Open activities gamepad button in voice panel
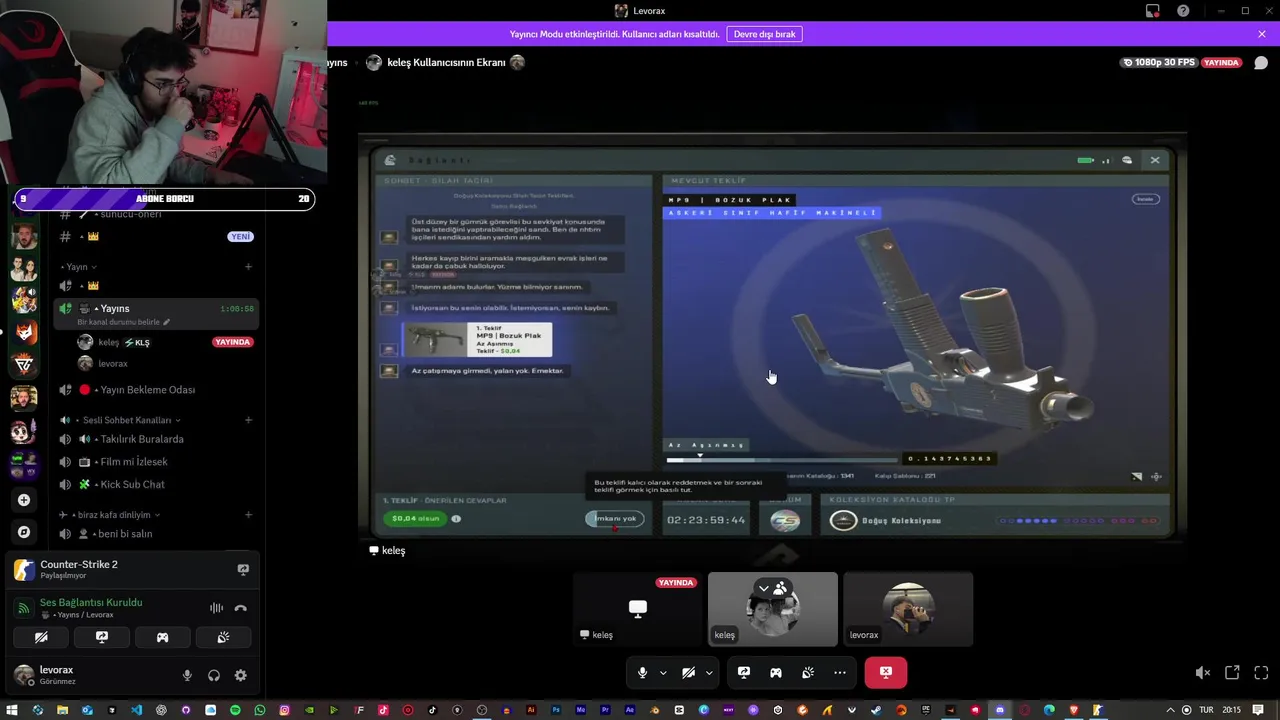Screen dimensions: 1280x720 click(x=163, y=637)
